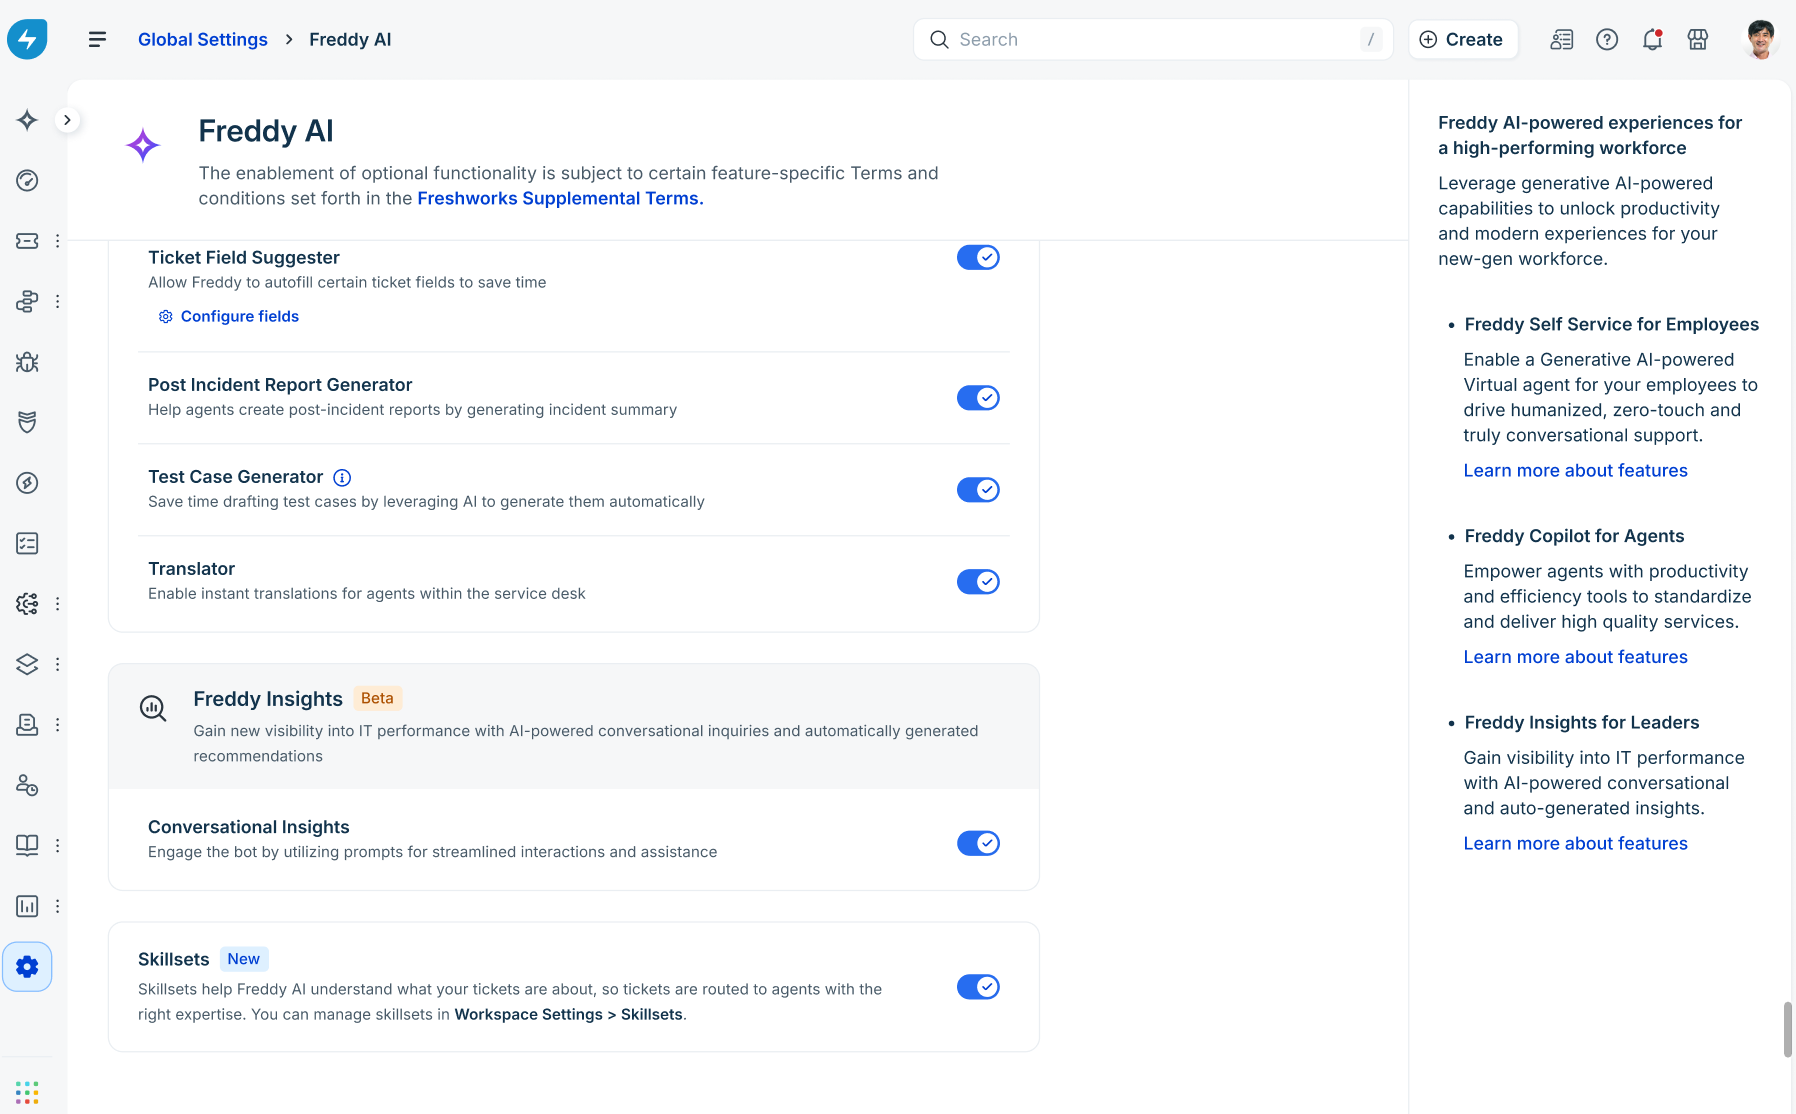
Task: Click the Test Case Generator title
Action: [x=236, y=477]
